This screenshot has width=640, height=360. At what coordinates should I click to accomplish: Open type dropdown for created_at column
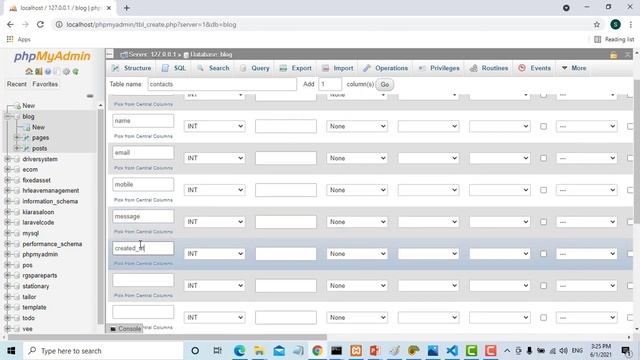(x=214, y=253)
